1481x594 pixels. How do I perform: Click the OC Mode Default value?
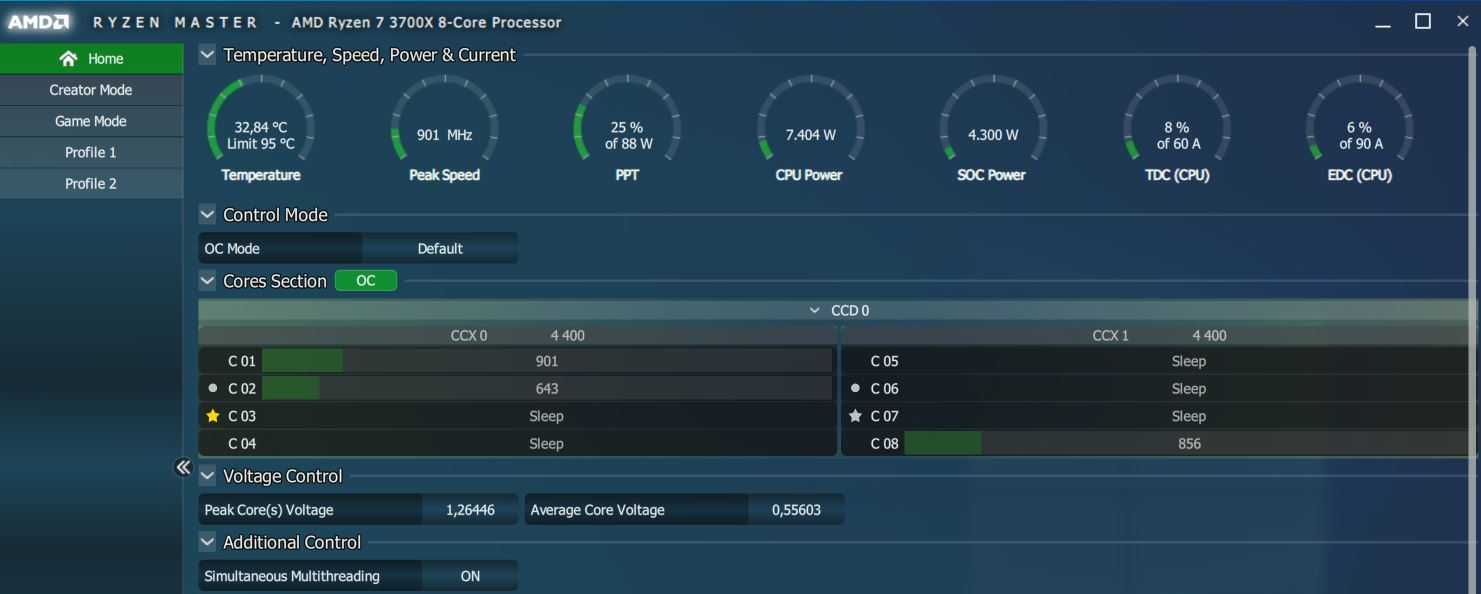[x=440, y=249]
